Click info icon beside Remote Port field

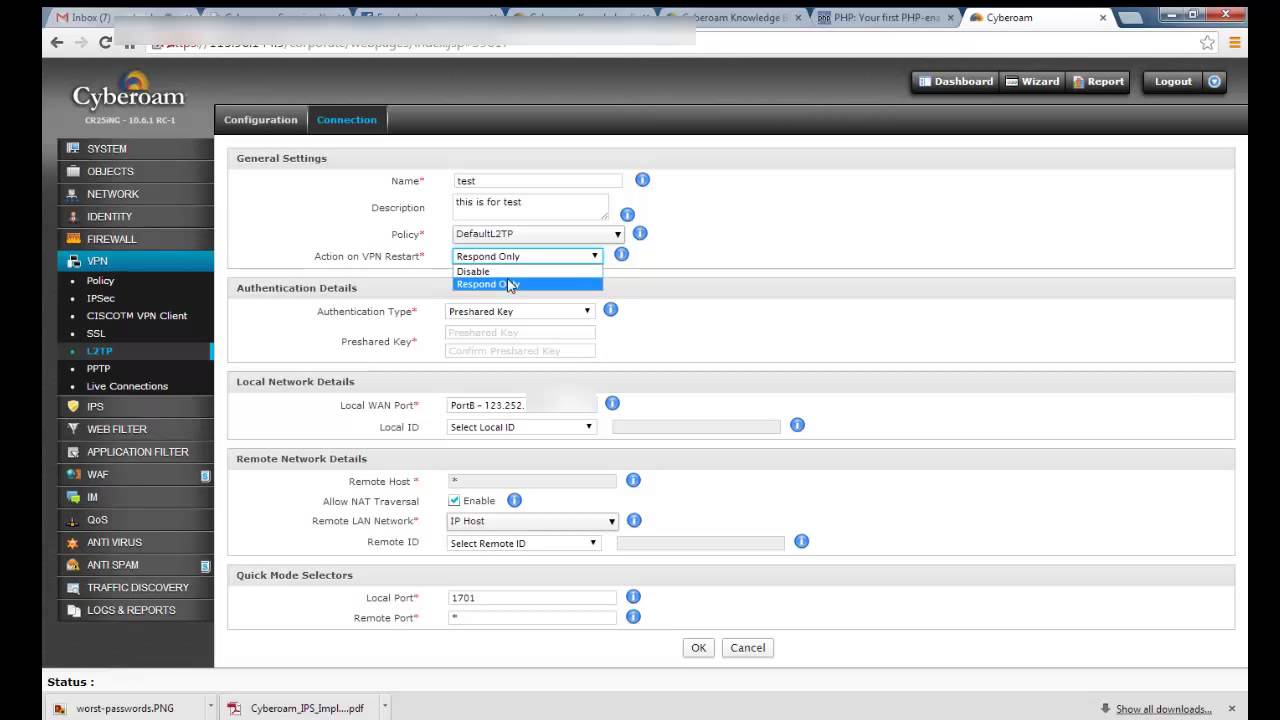(633, 617)
